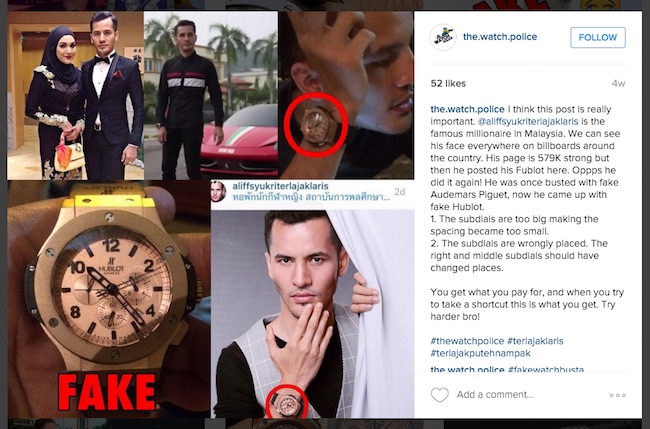
Task: Click the large Hublot watch close-up
Action: pos(109,286)
